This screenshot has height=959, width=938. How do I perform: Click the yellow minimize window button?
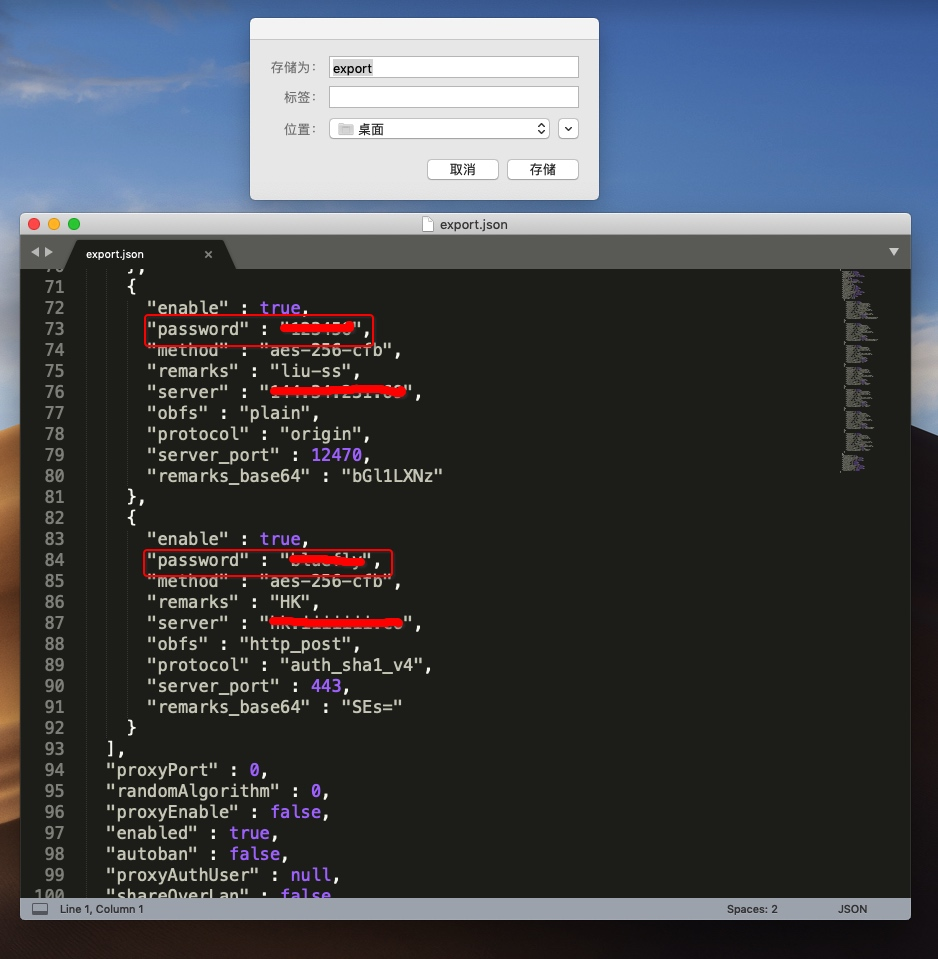[54, 224]
